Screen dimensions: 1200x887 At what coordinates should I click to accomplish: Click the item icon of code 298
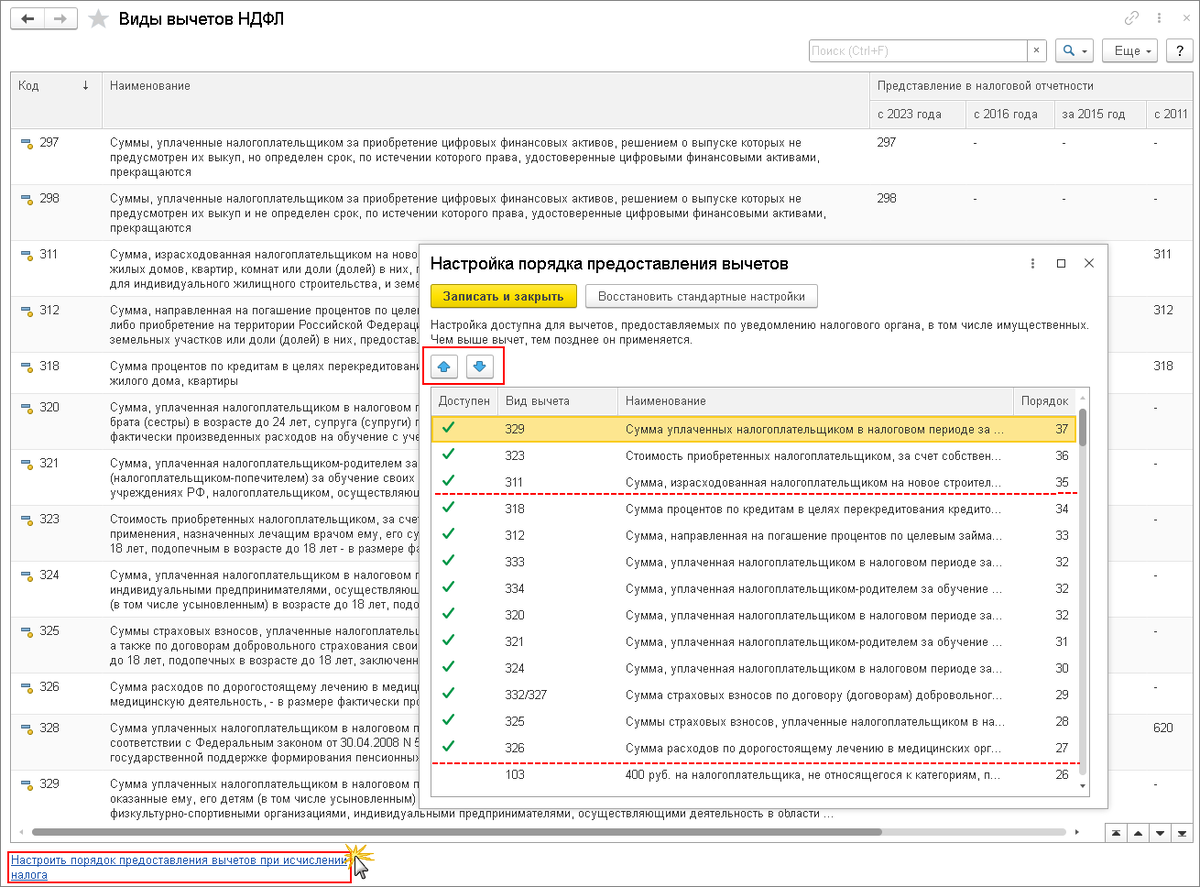point(27,200)
